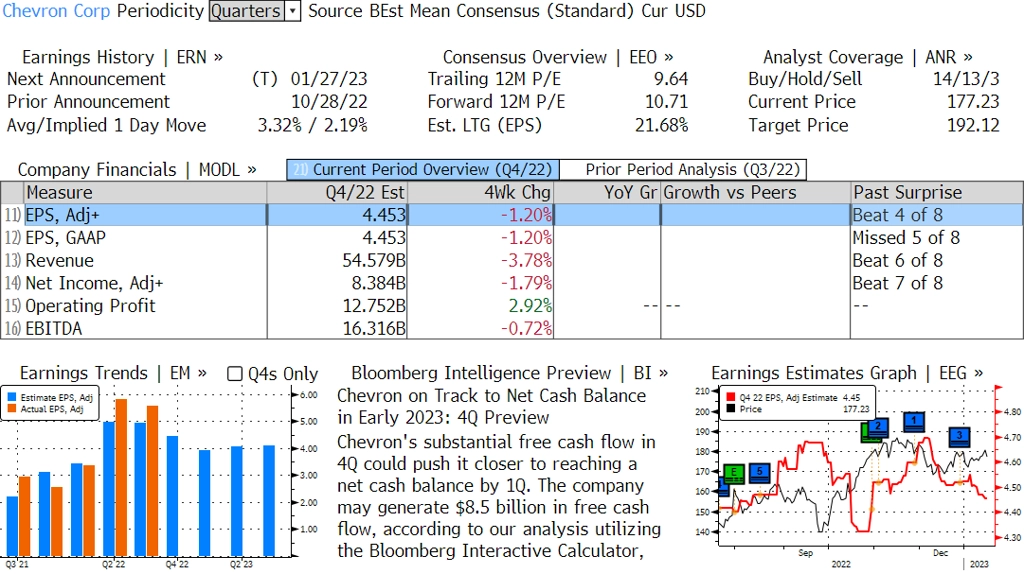The width and height of the screenshot is (1024, 574).
Task: Open Earnings History ERN link
Action: point(122,57)
